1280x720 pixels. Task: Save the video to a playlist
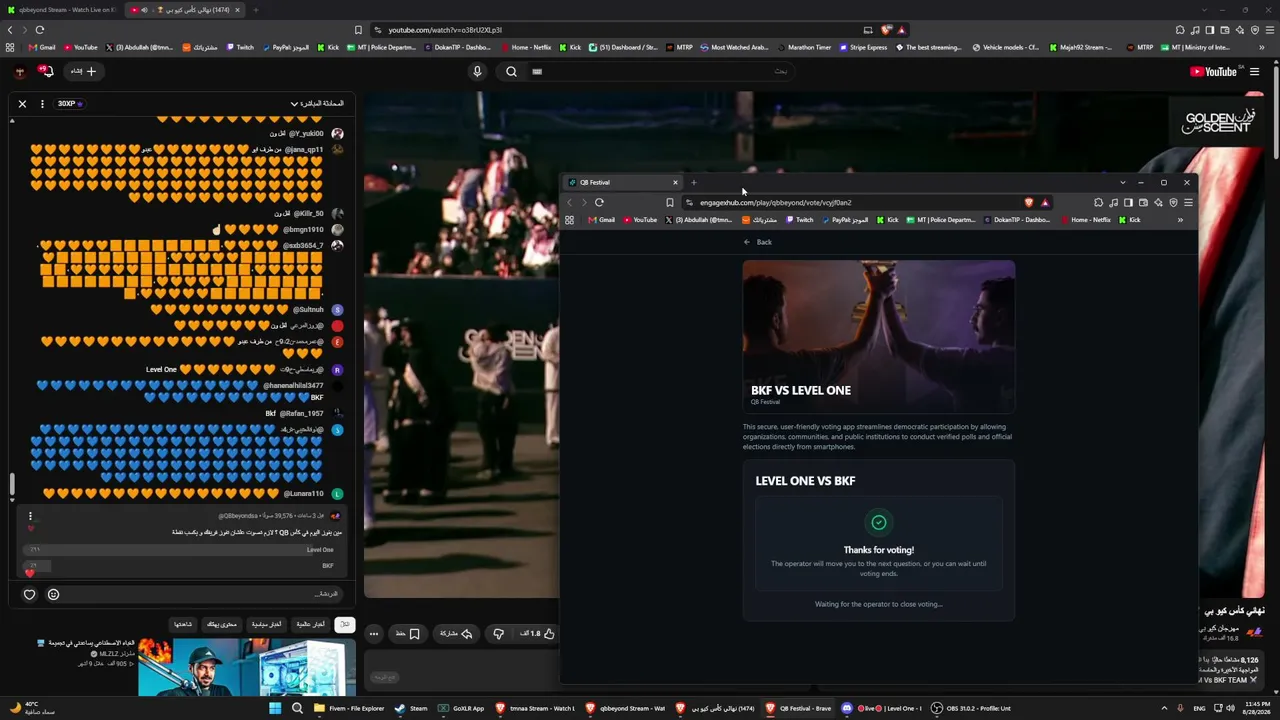click(407, 633)
